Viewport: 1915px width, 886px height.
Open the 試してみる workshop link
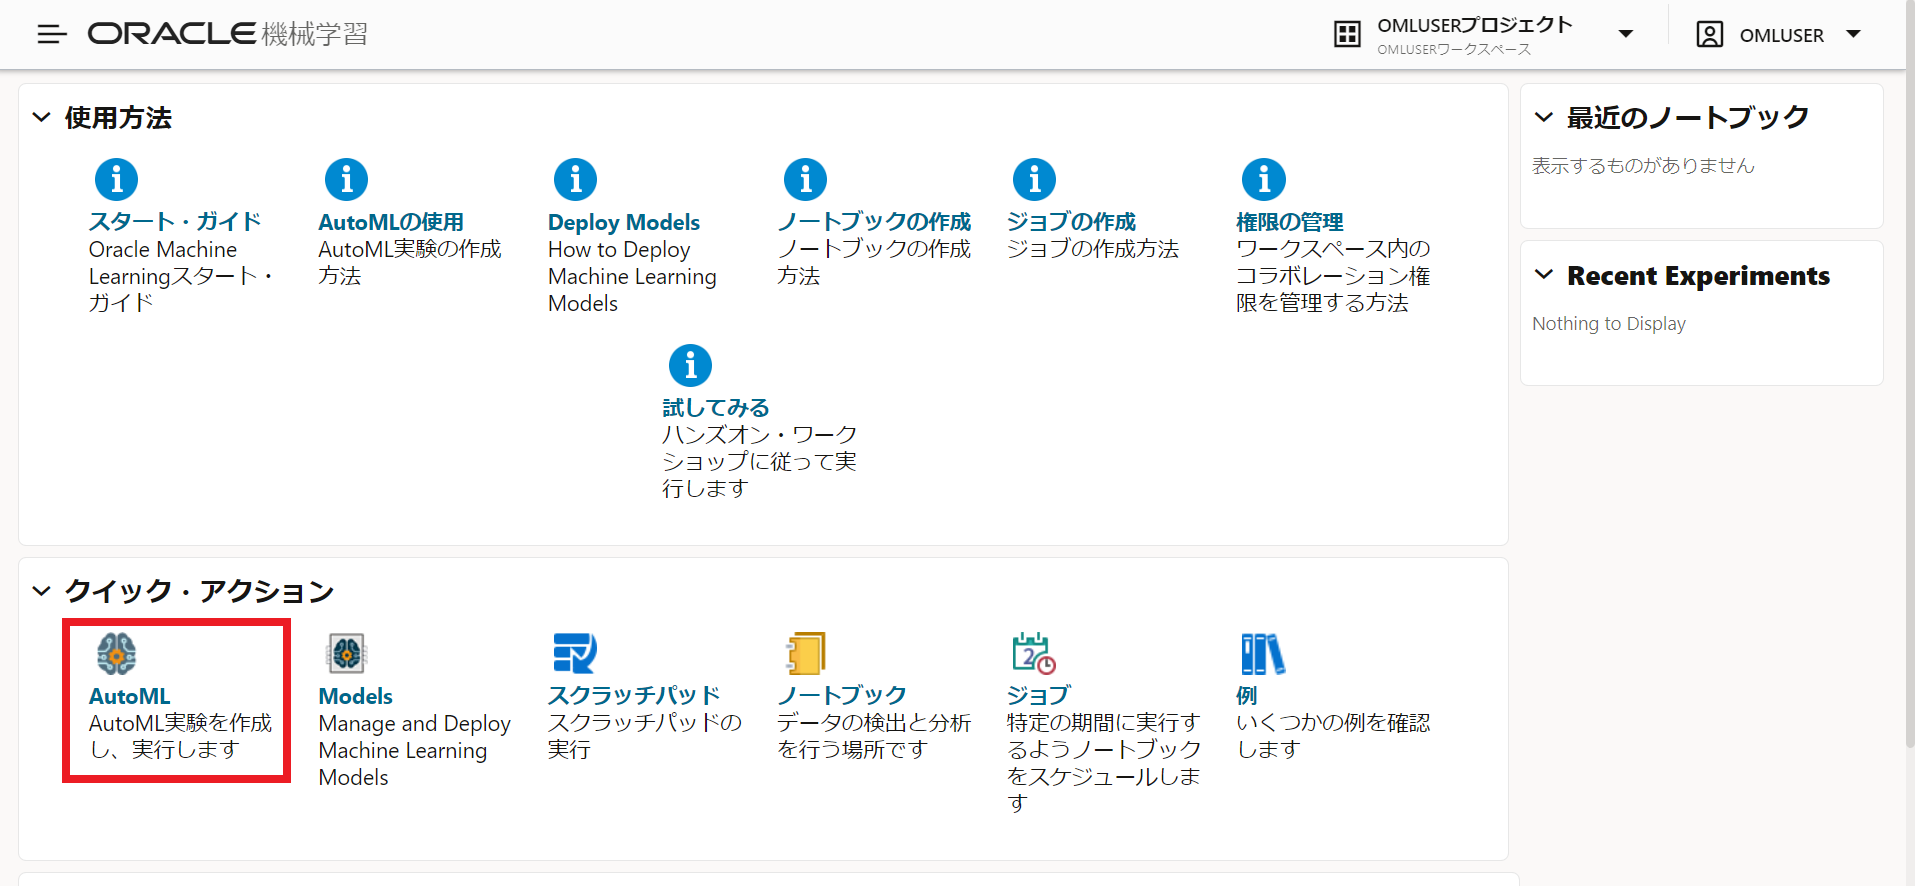tap(716, 408)
